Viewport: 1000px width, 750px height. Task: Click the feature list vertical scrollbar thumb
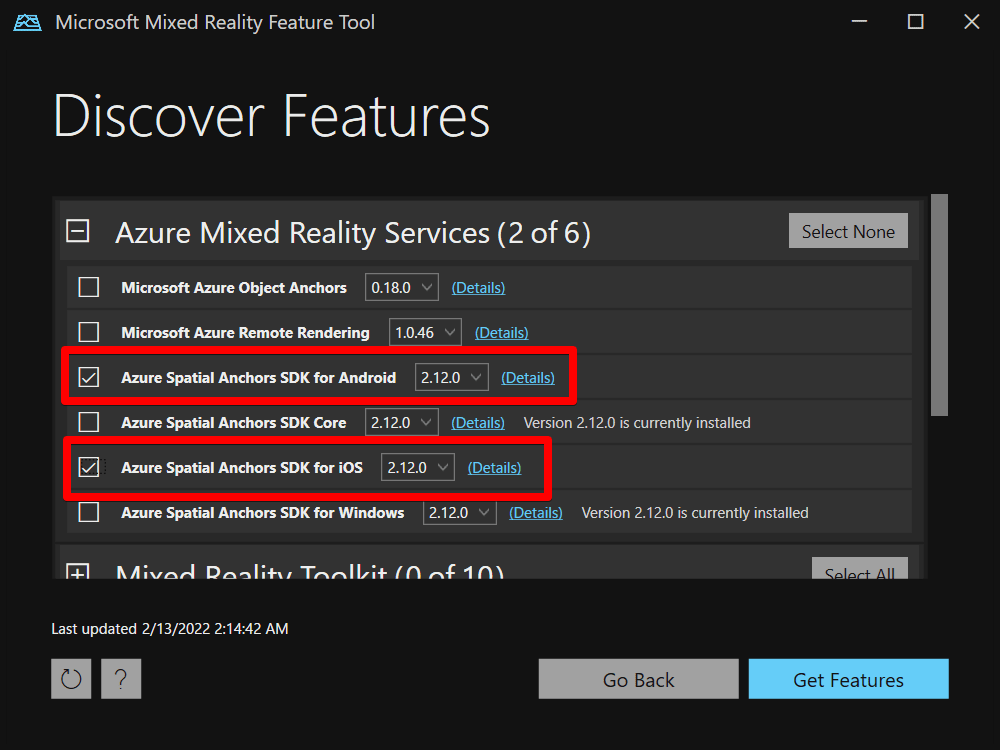[939, 305]
